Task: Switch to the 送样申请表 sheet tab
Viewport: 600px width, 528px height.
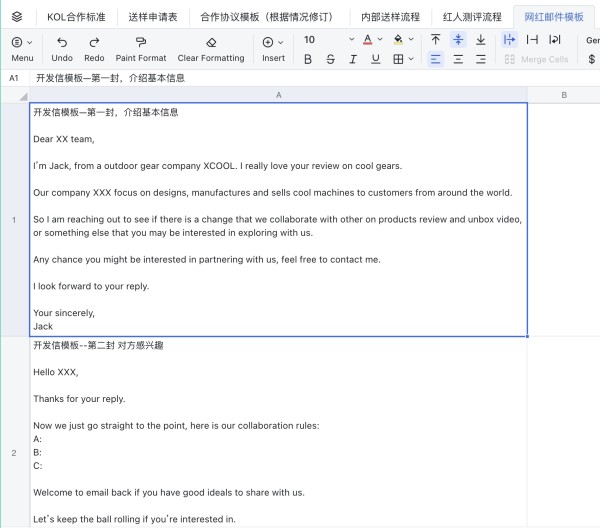Action: coord(153,17)
